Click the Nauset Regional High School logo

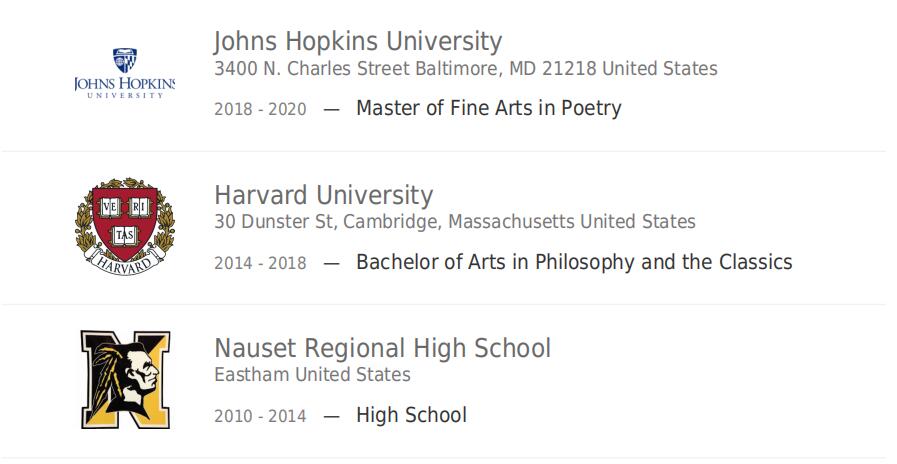coord(125,379)
